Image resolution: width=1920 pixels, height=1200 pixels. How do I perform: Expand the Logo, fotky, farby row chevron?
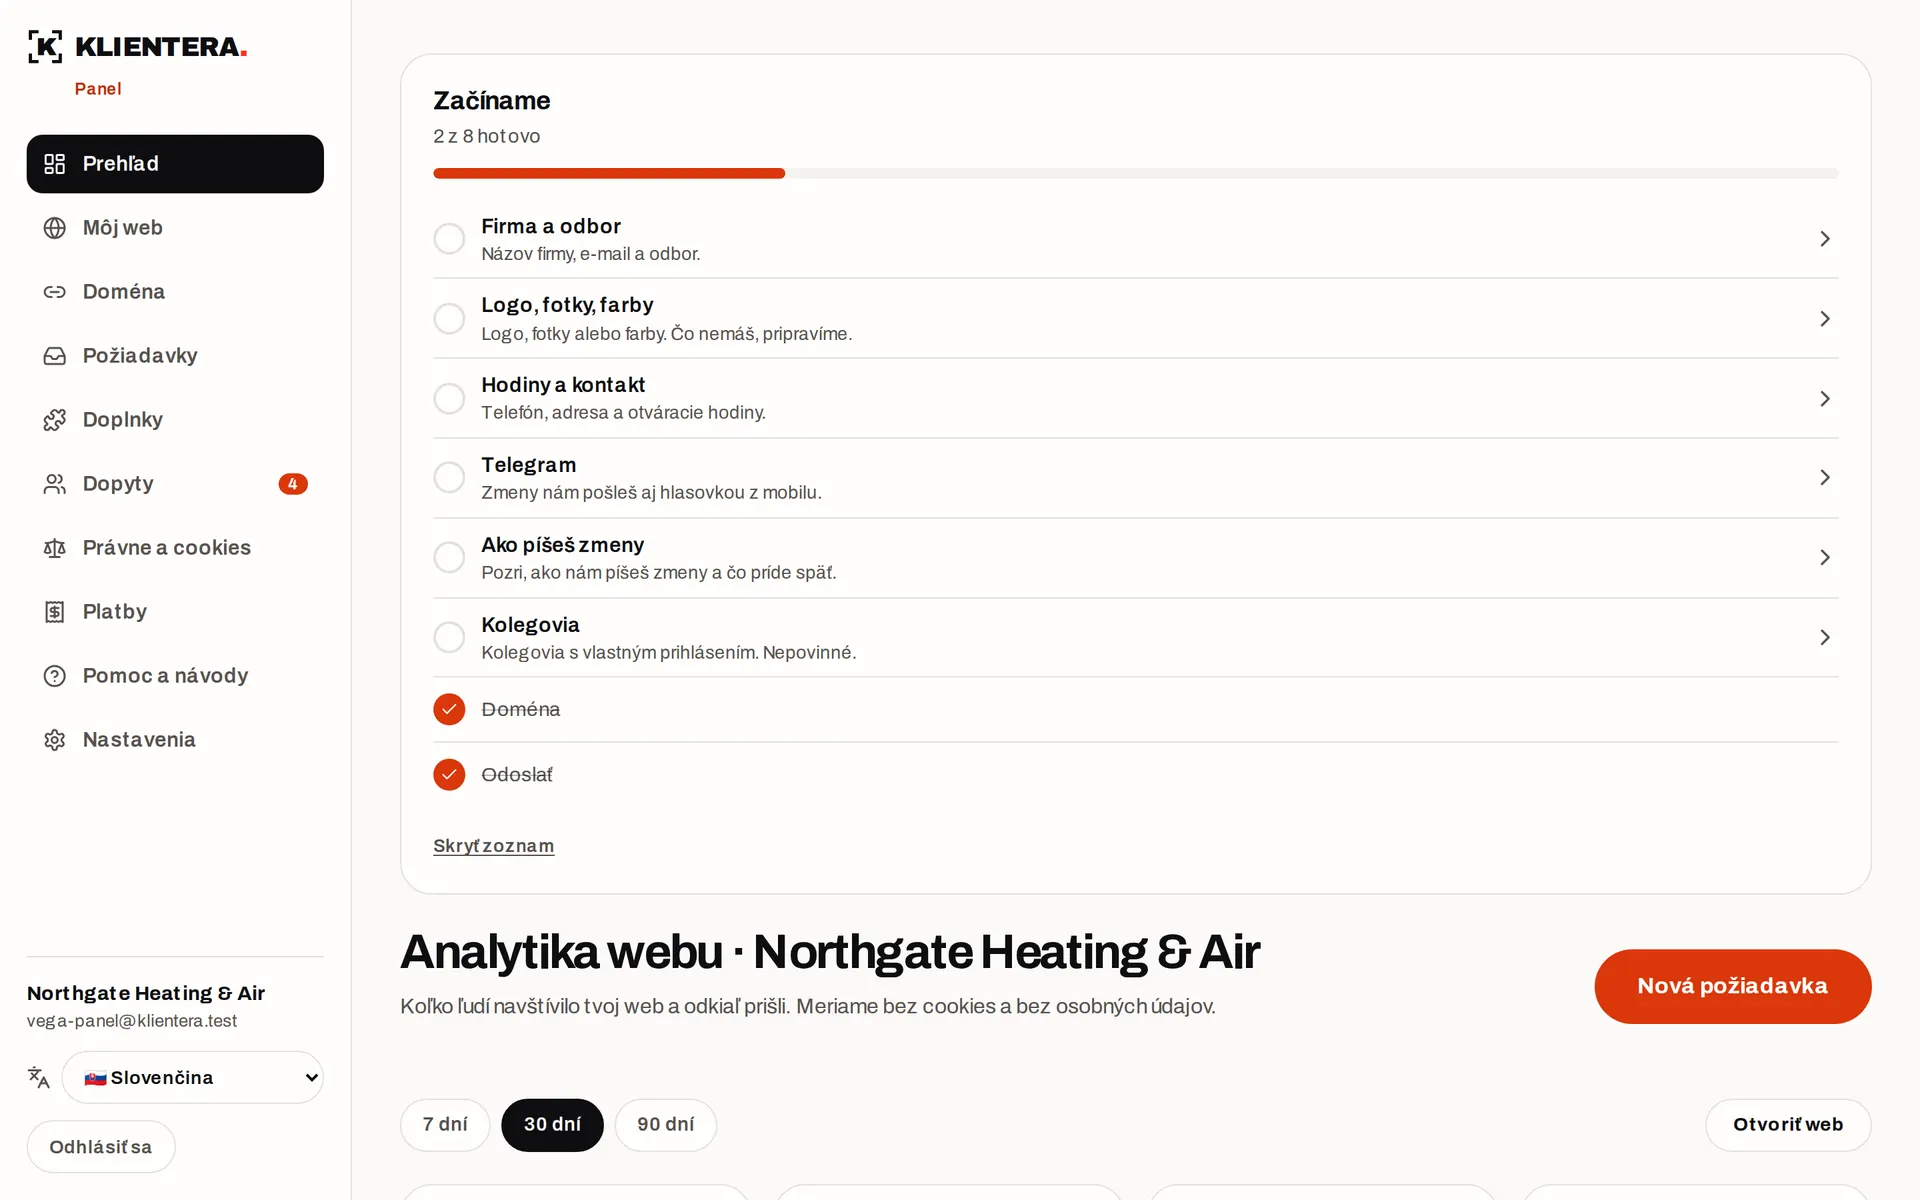[x=1825, y=319]
